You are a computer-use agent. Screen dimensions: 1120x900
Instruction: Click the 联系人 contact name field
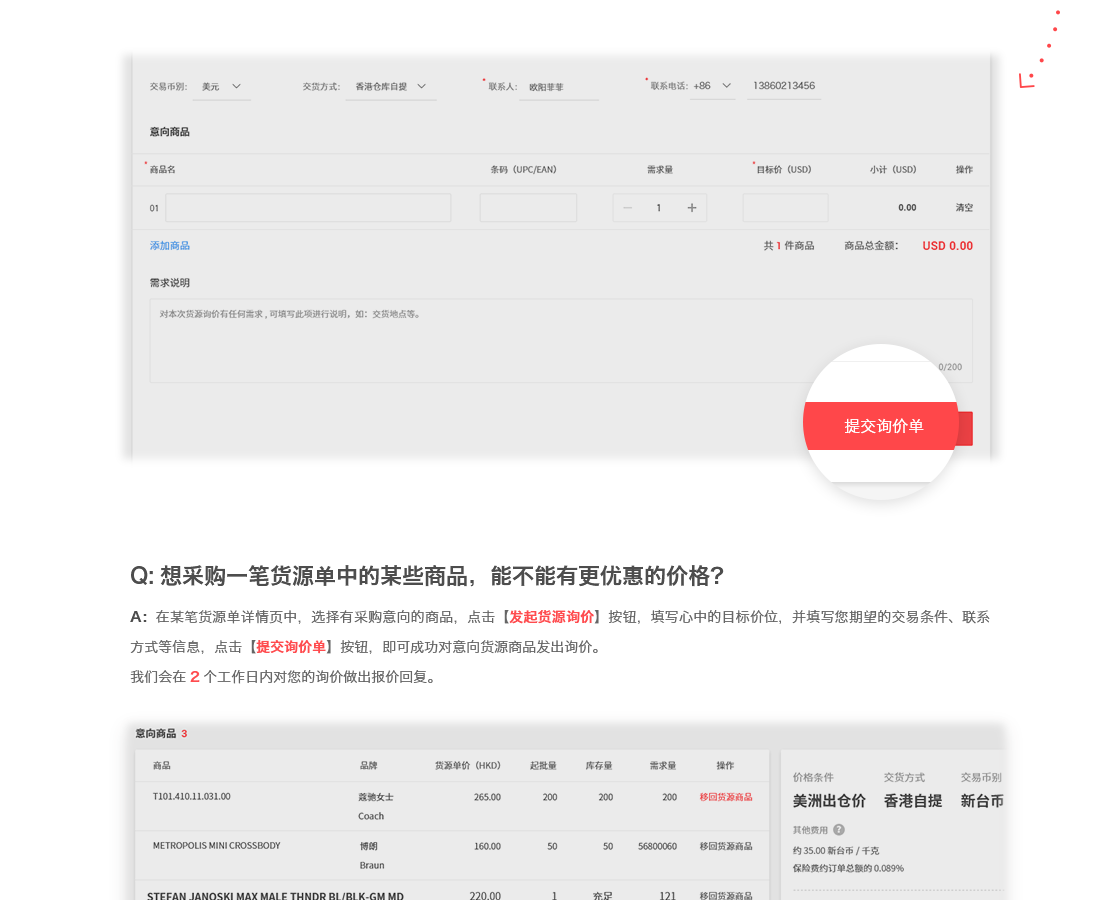(558, 87)
